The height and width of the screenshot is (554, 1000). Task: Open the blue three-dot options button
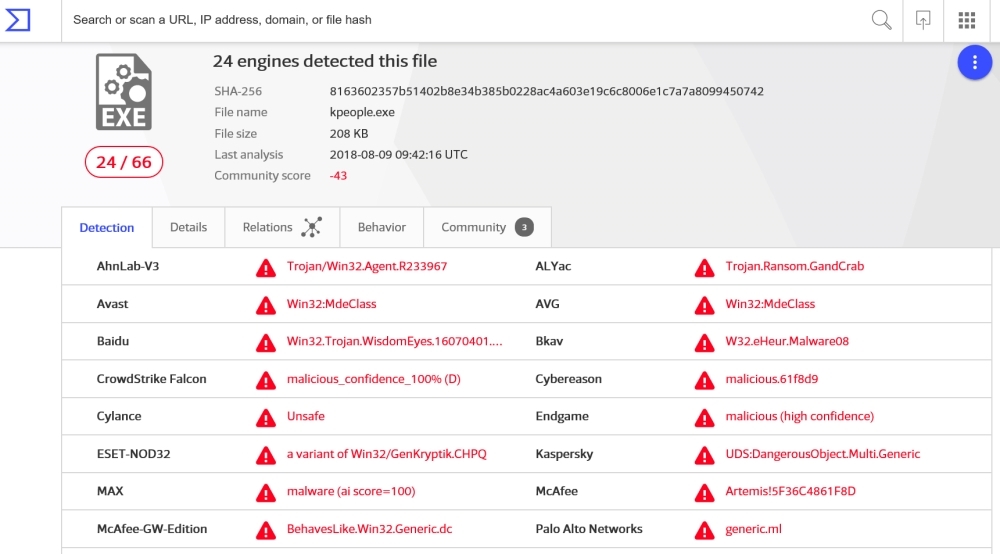click(x=974, y=62)
